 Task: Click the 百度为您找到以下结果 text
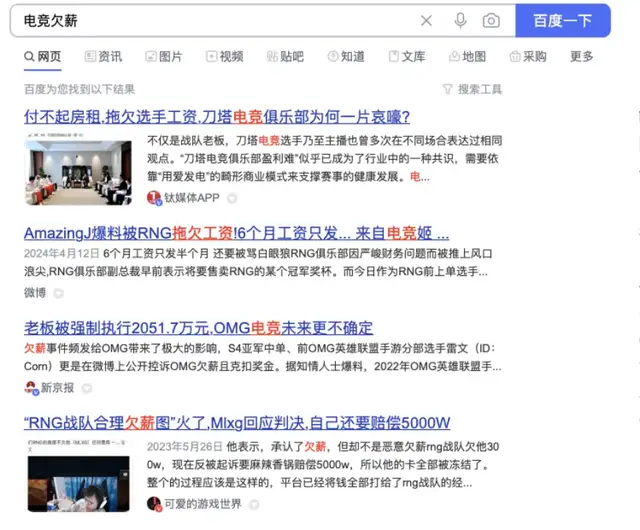(x=79, y=89)
